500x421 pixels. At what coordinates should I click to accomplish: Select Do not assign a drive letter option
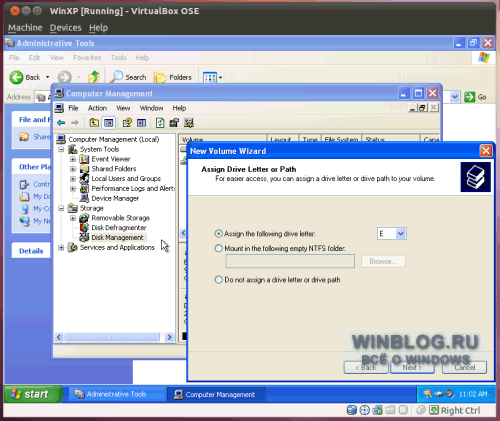[x=218, y=280]
